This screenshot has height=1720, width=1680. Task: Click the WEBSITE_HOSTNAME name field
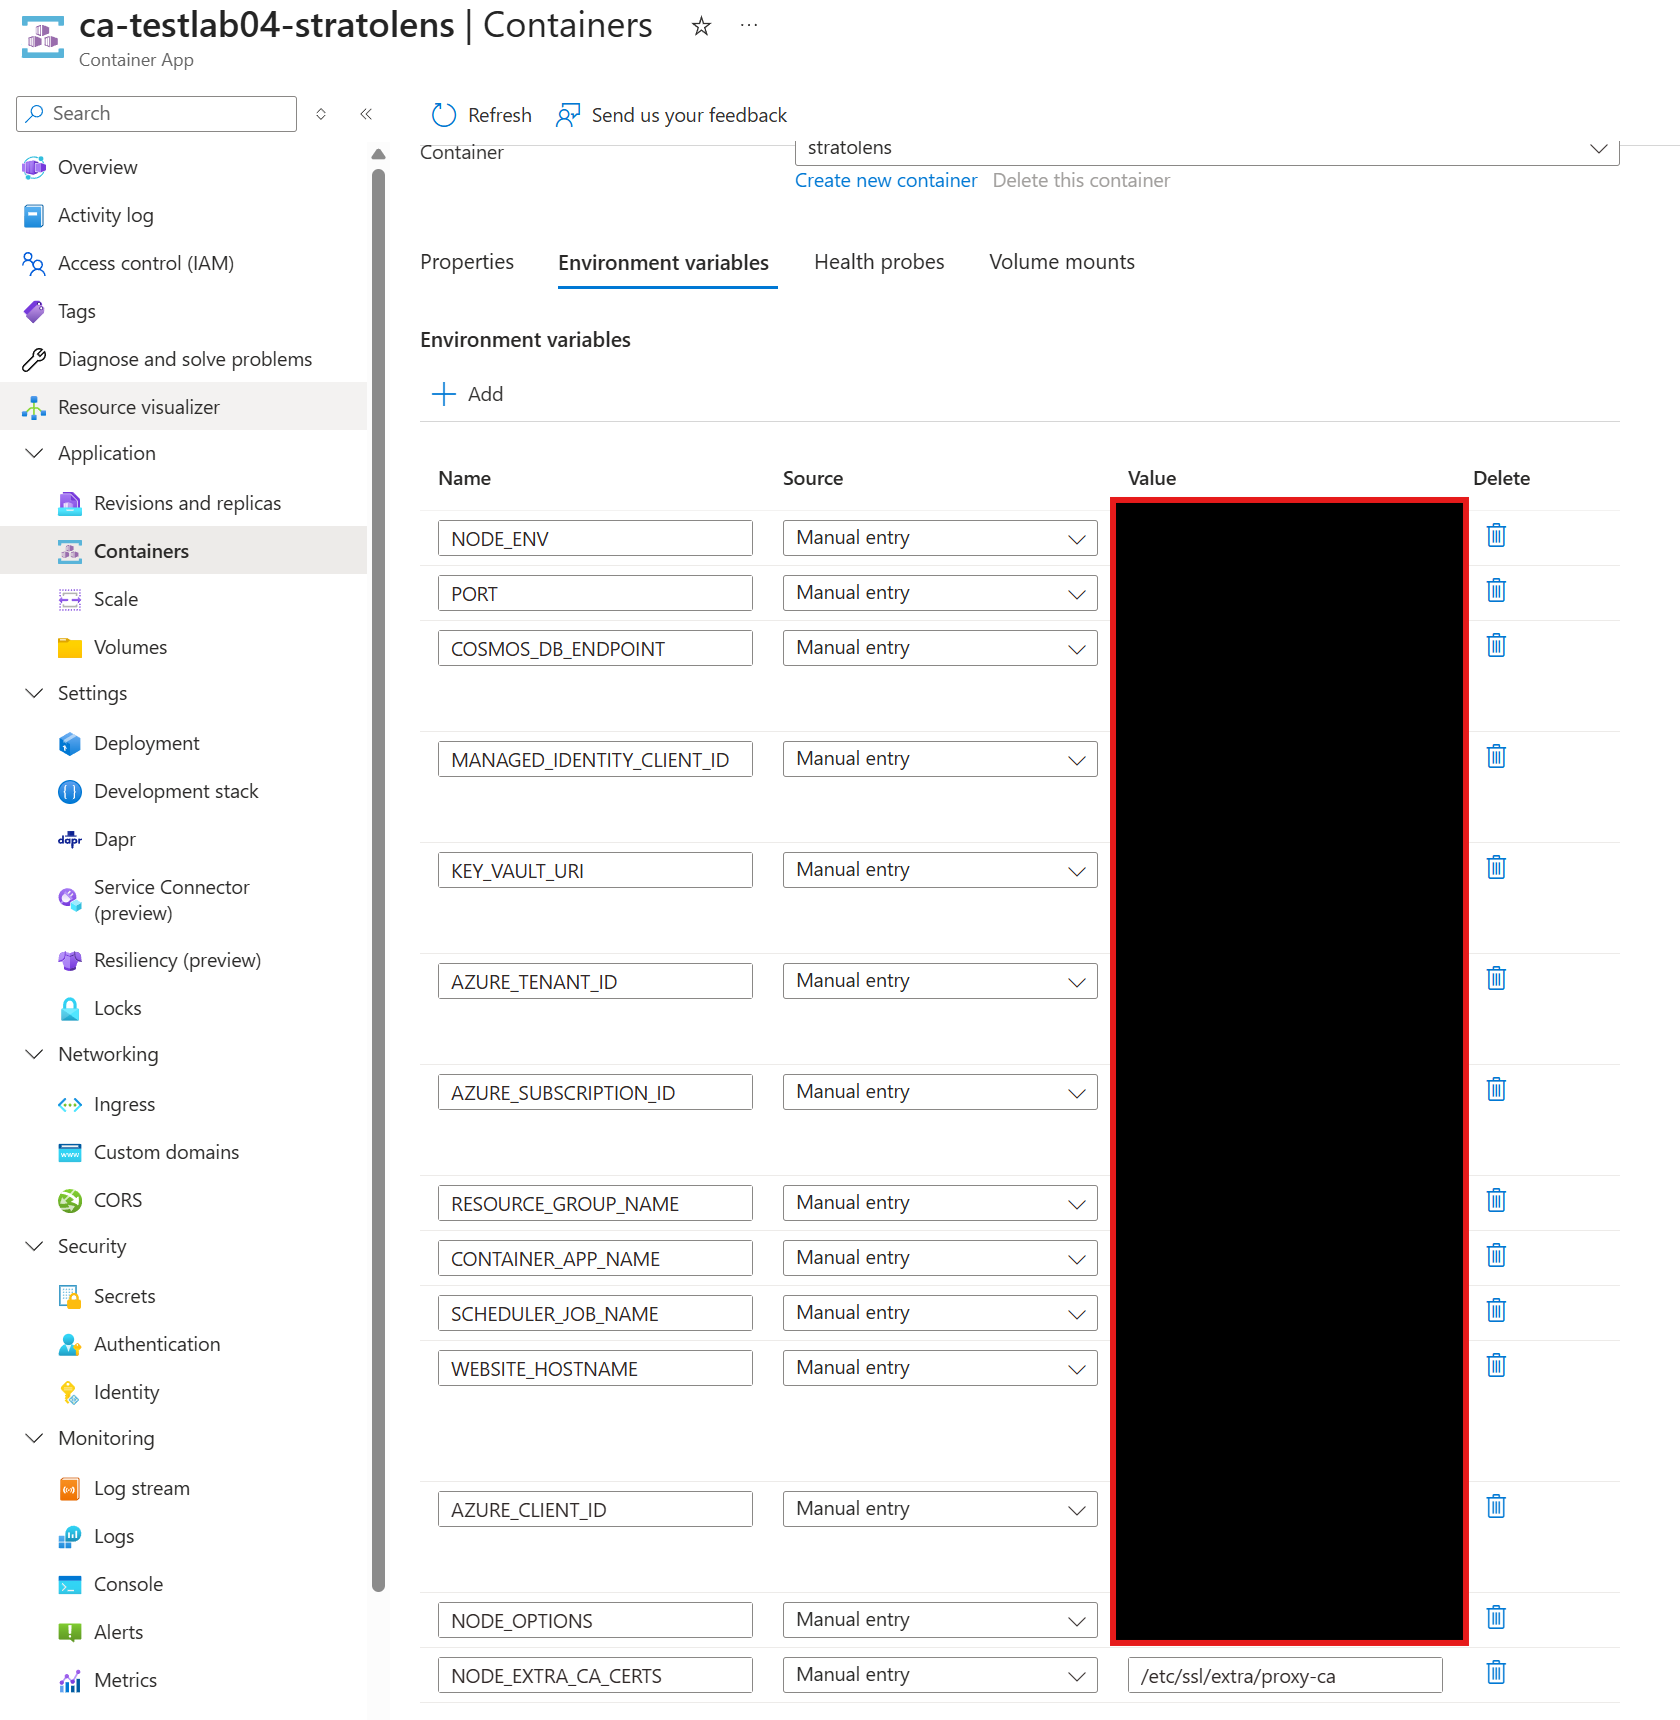tap(595, 1368)
